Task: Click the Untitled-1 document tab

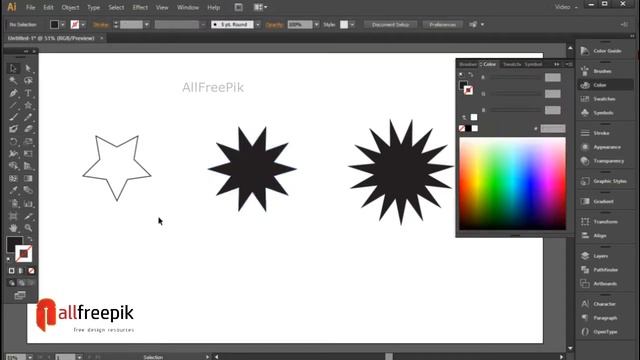Action: (51, 38)
